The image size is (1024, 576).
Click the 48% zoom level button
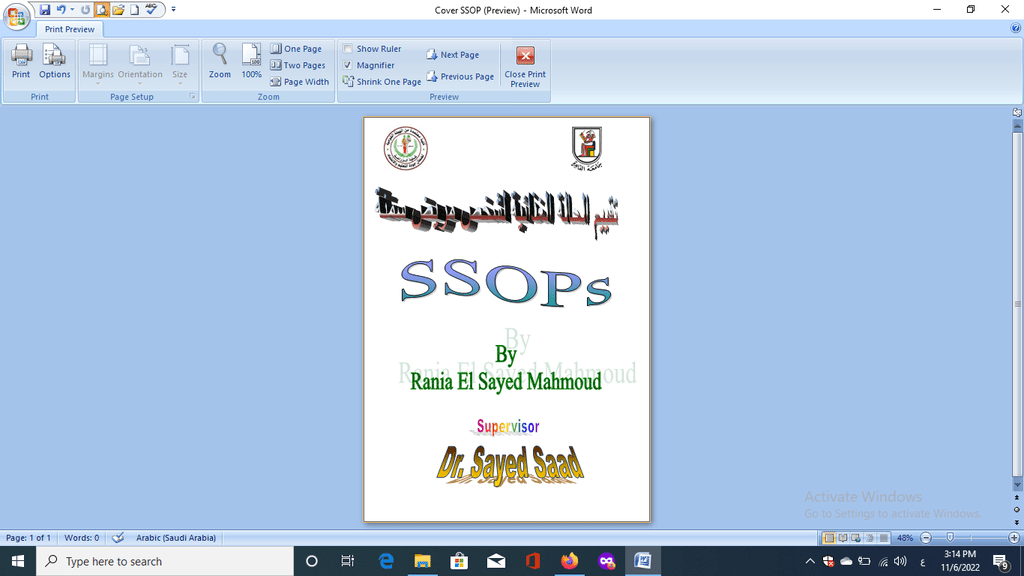[904, 538]
